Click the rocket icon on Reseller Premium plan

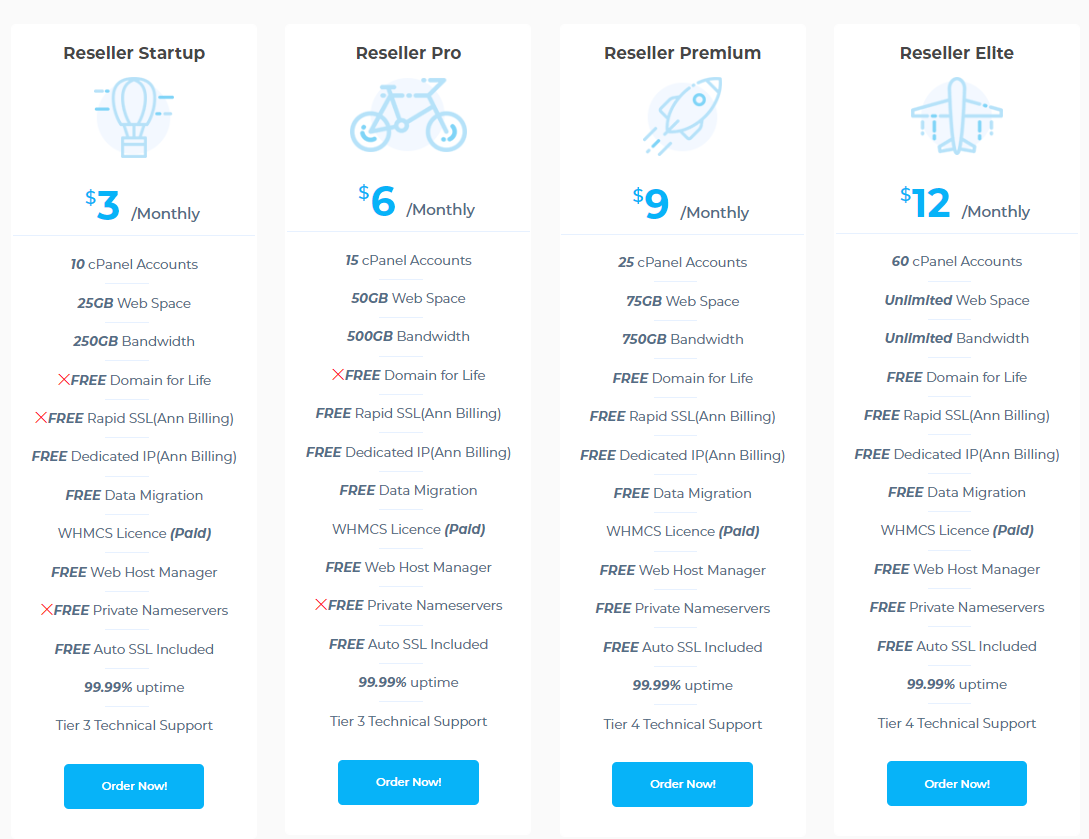click(682, 113)
